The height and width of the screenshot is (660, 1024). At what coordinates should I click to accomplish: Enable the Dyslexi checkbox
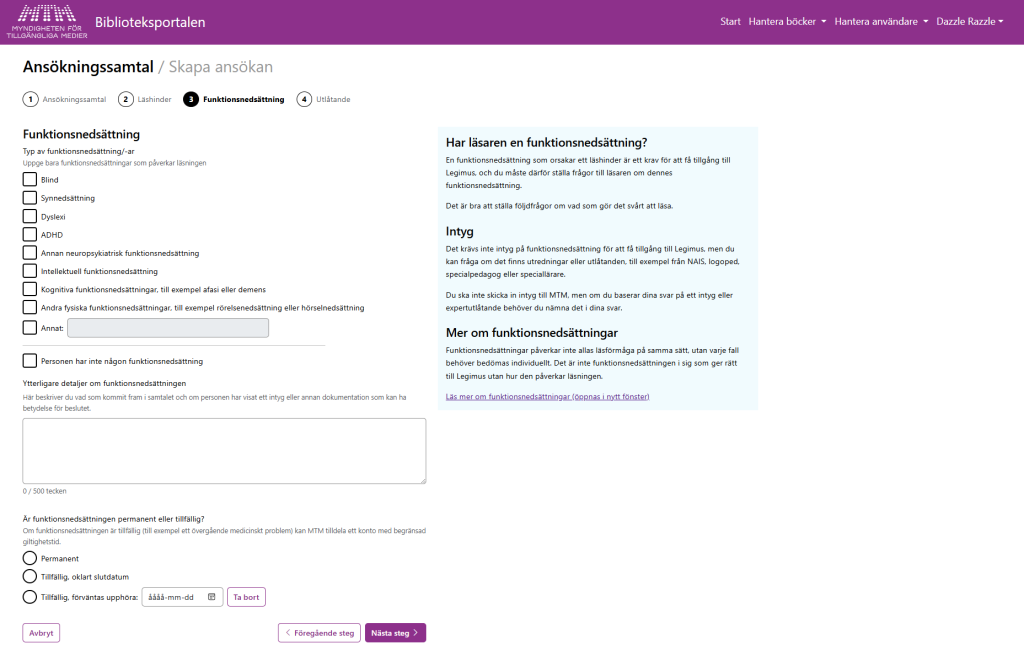(30, 216)
